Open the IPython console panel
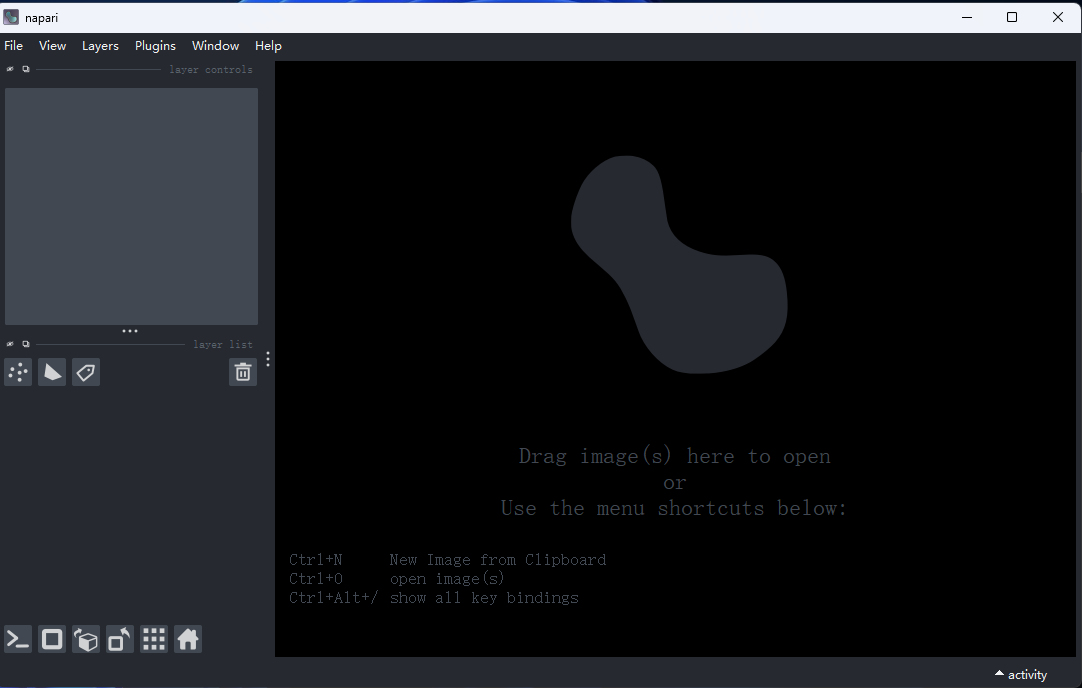 pyautogui.click(x=18, y=639)
